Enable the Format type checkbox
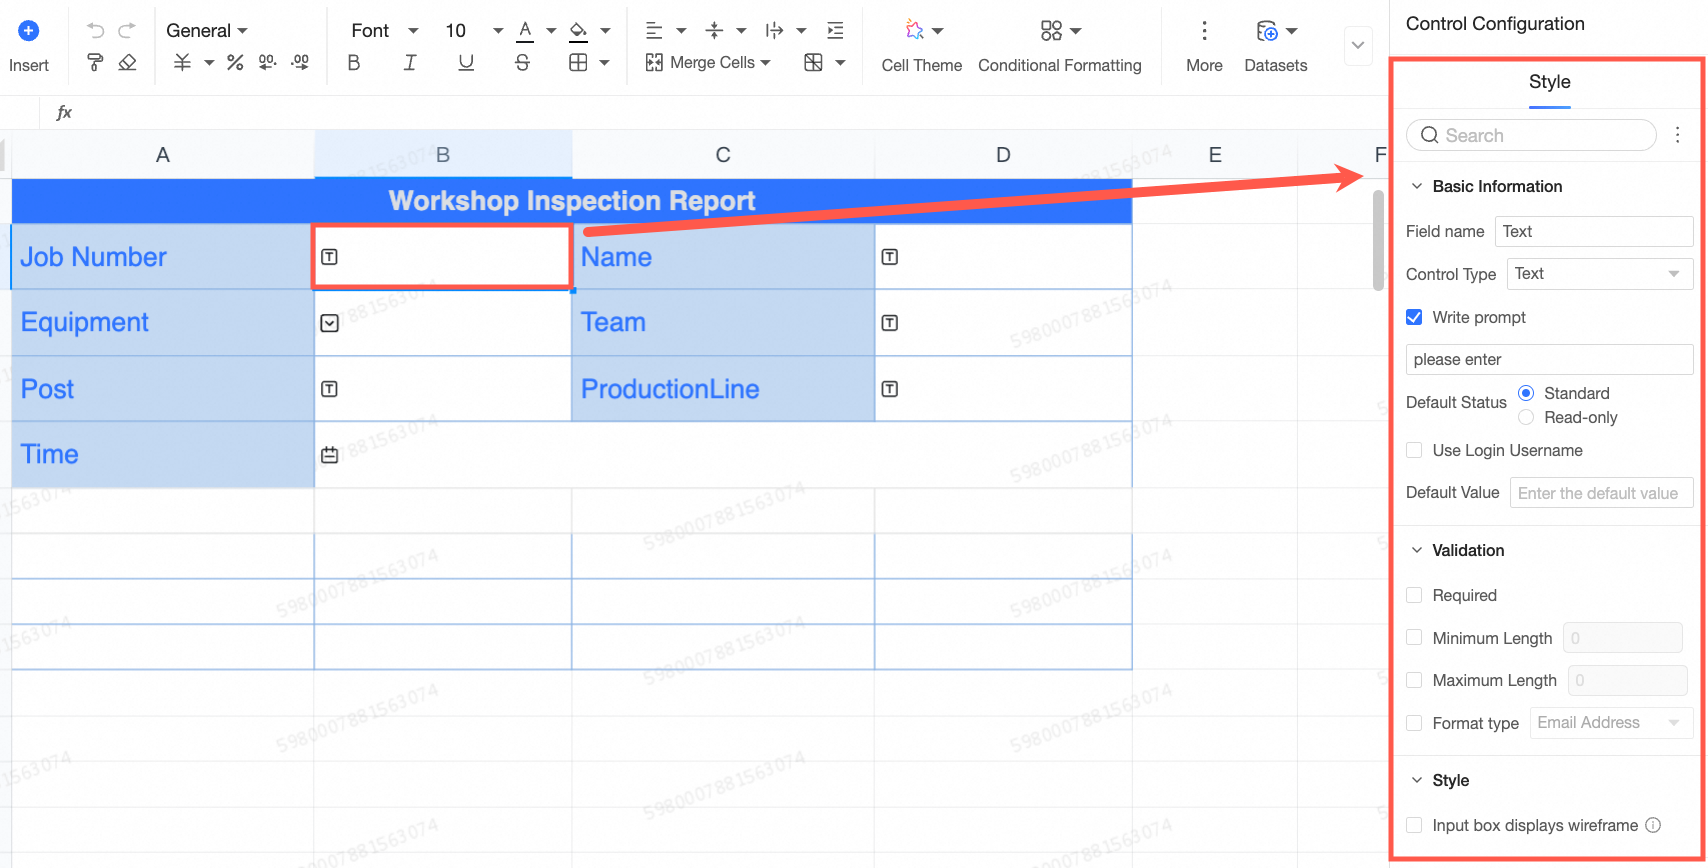The height and width of the screenshot is (868, 1708). (1414, 723)
